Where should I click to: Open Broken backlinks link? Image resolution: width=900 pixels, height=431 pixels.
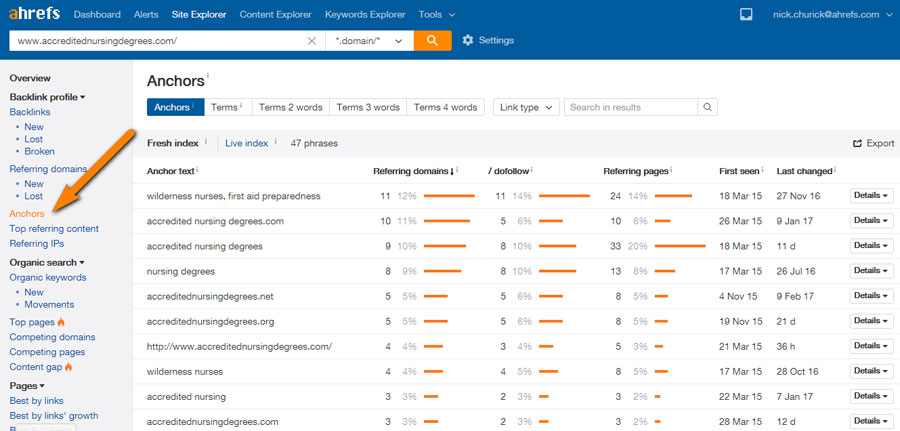click(40, 152)
